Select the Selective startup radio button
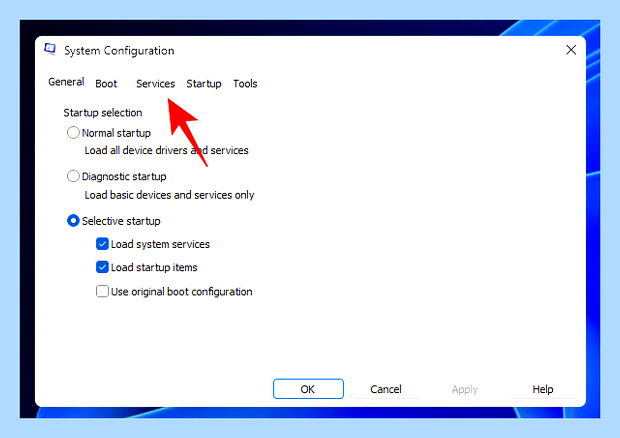 click(x=73, y=221)
